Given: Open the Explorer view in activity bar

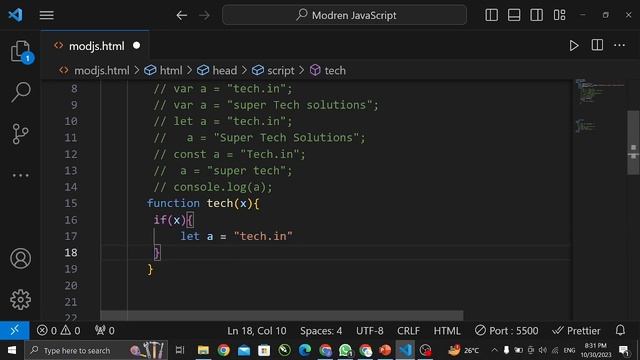Looking at the screenshot, I should point(20,52).
